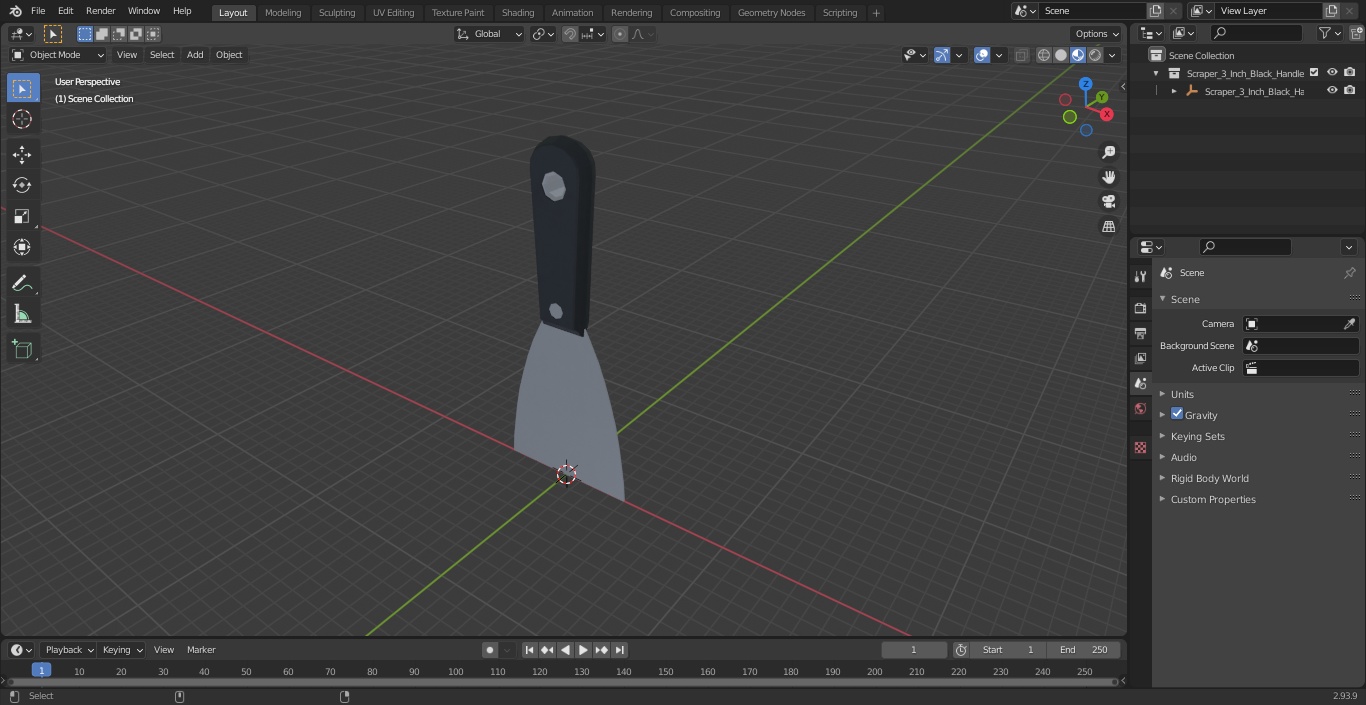Open the Render menu
The height and width of the screenshot is (705, 1366).
coord(100,11)
